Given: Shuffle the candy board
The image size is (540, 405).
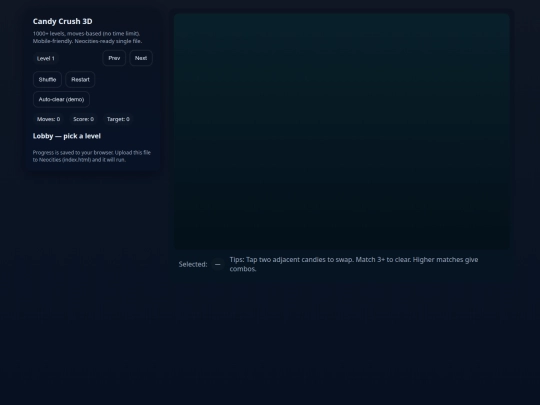Looking at the screenshot, I should 48,80.
